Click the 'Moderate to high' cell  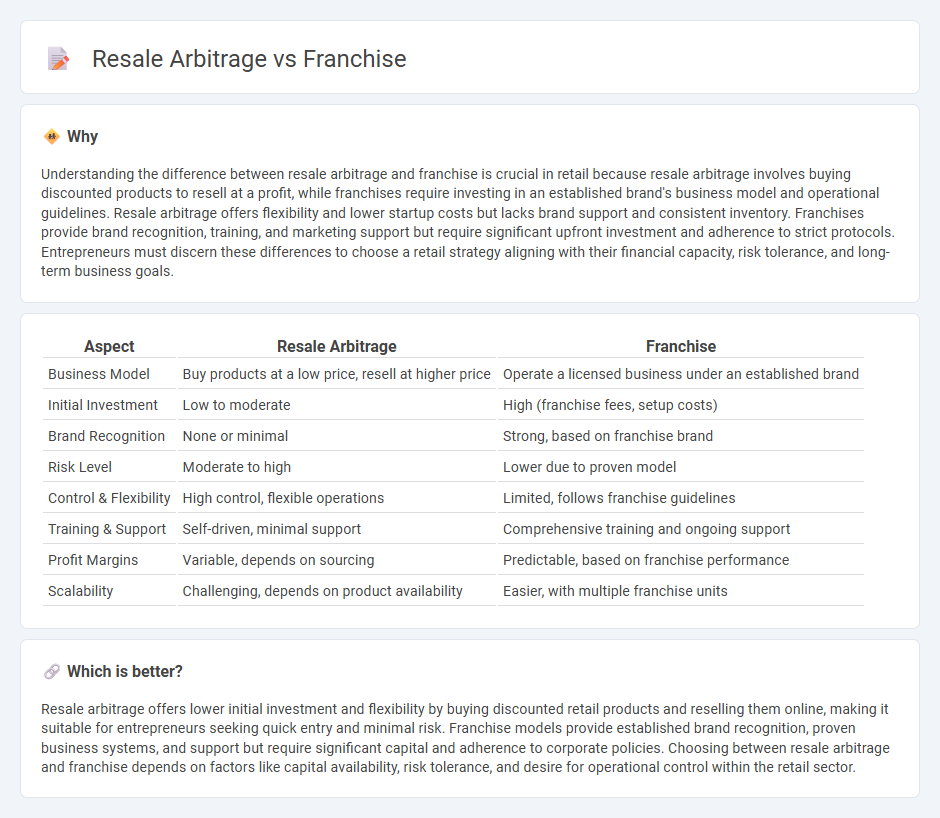click(x=337, y=467)
